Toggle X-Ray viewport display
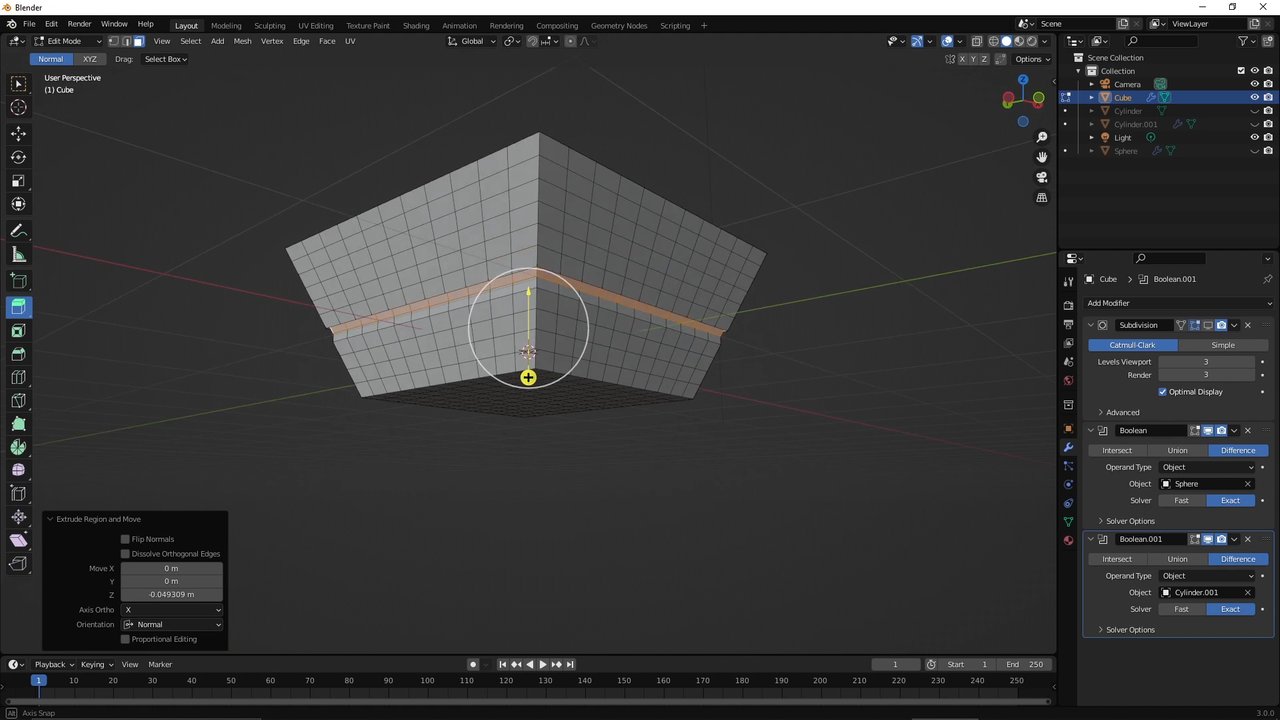1280x720 pixels. pyautogui.click(x=975, y=41)
